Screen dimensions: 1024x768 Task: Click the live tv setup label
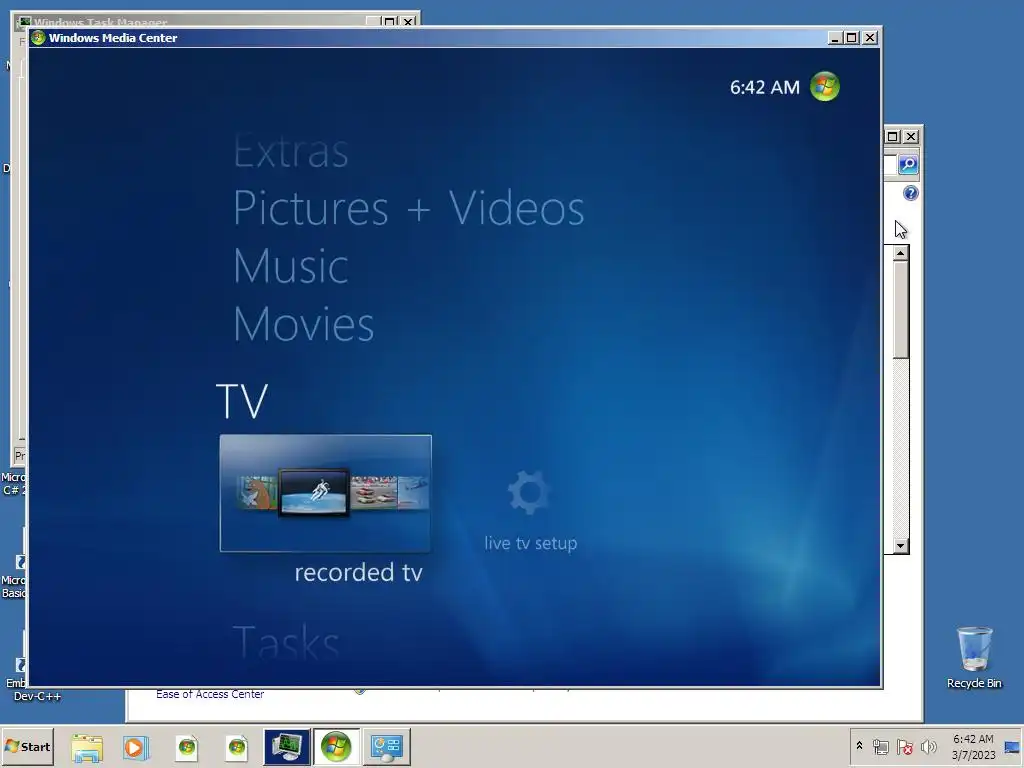coord(531,543)
